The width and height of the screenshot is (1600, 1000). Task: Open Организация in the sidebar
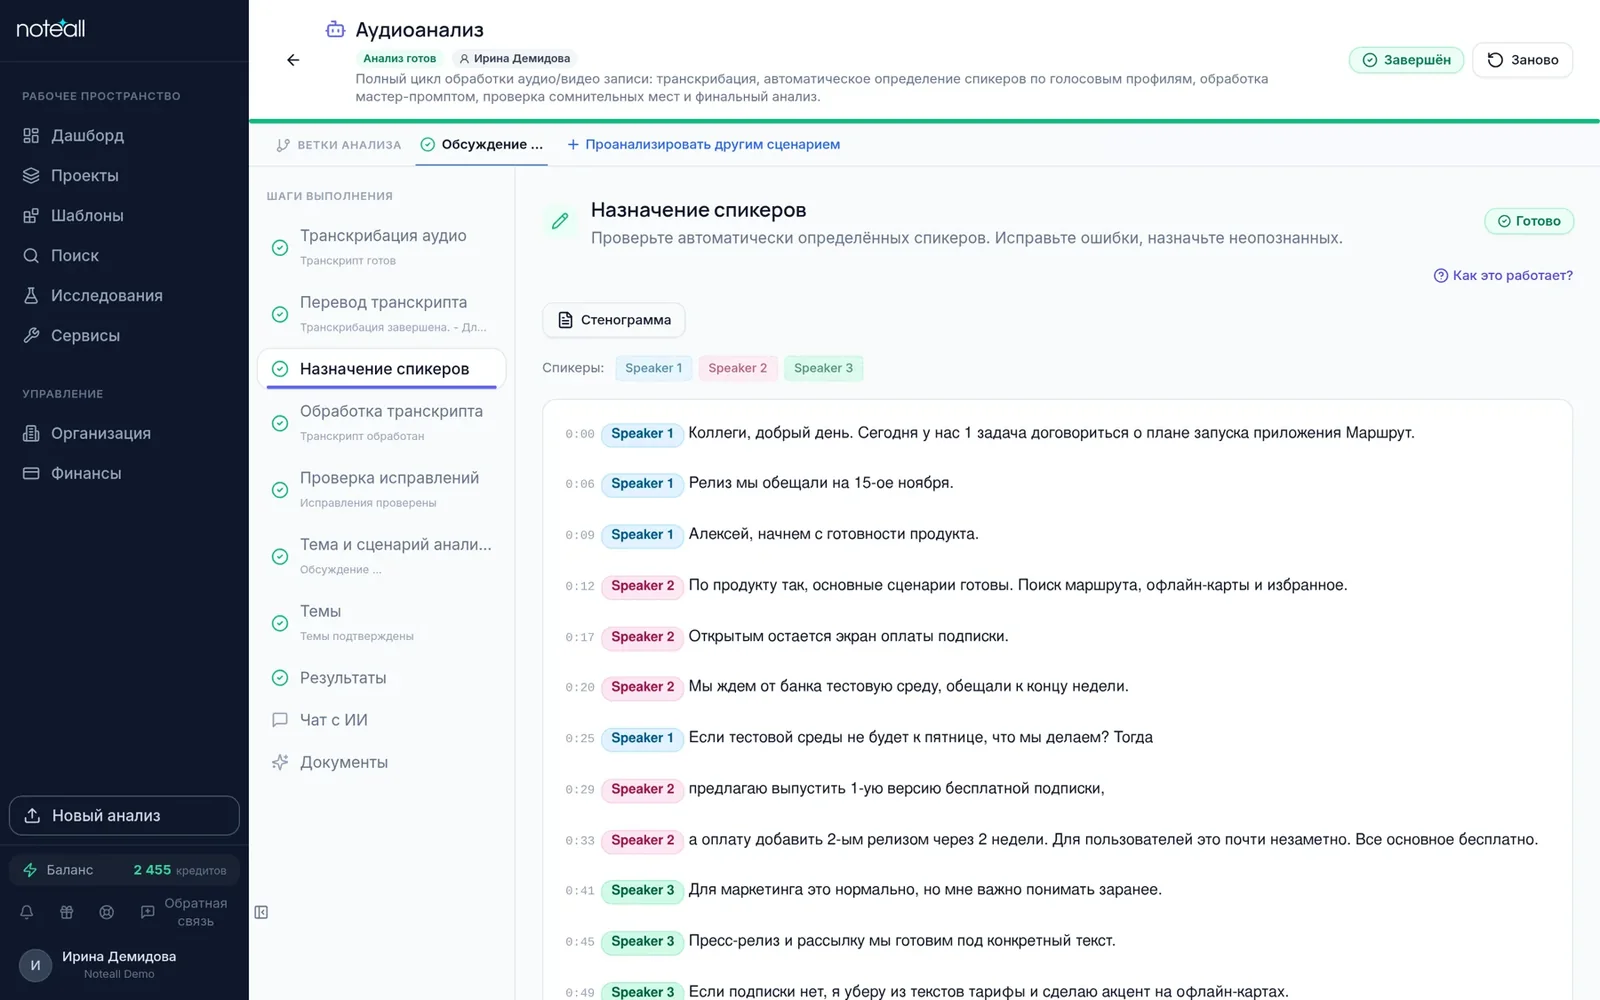coord(124,433)
